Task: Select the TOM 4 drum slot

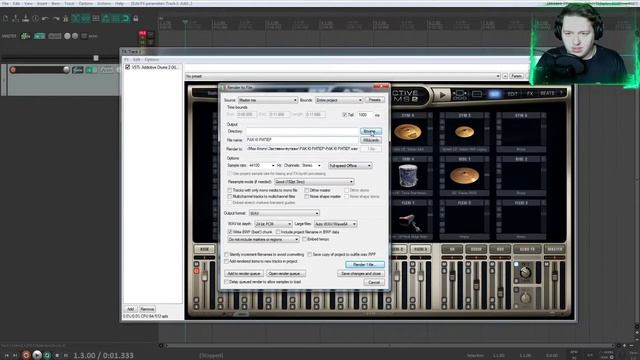Action: point(408,176)
